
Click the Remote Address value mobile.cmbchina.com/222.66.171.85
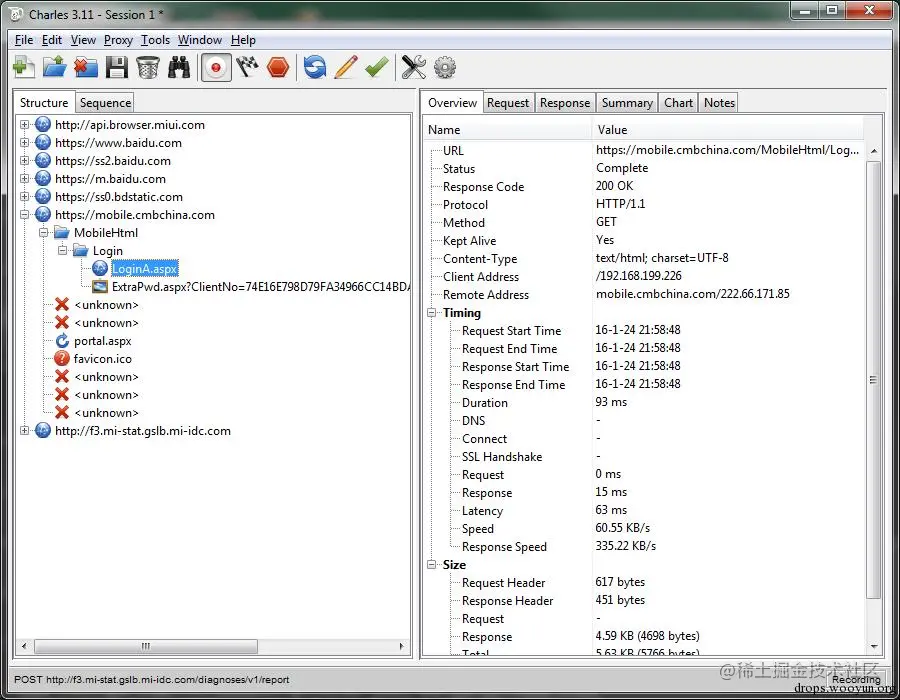692,294
